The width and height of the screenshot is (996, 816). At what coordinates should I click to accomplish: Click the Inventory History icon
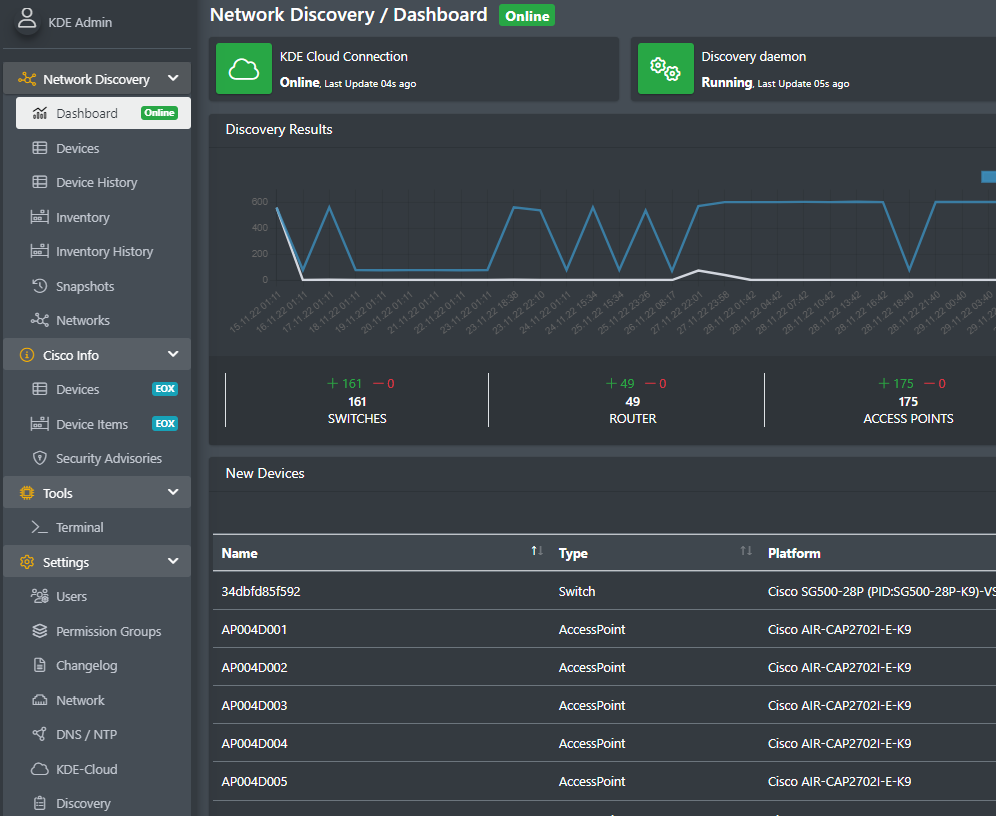coord(39,251)
